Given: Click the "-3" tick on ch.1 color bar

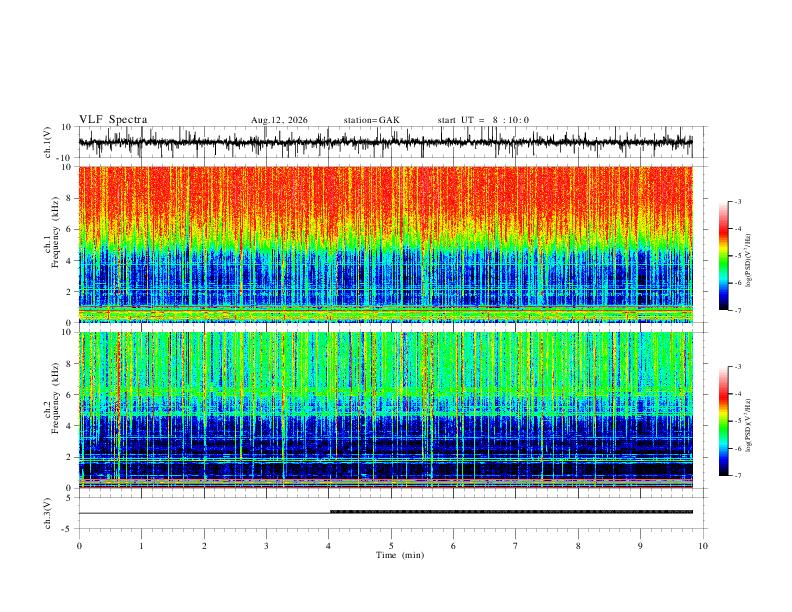Looking at the screenshot, I should tap(738, 201).
